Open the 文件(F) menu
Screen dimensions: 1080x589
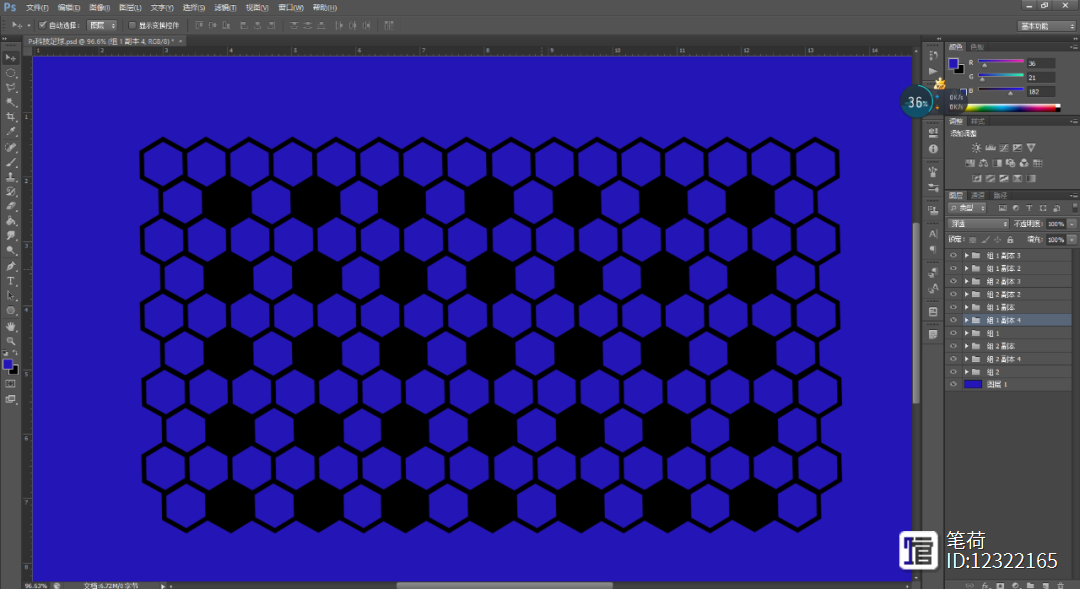37,8
